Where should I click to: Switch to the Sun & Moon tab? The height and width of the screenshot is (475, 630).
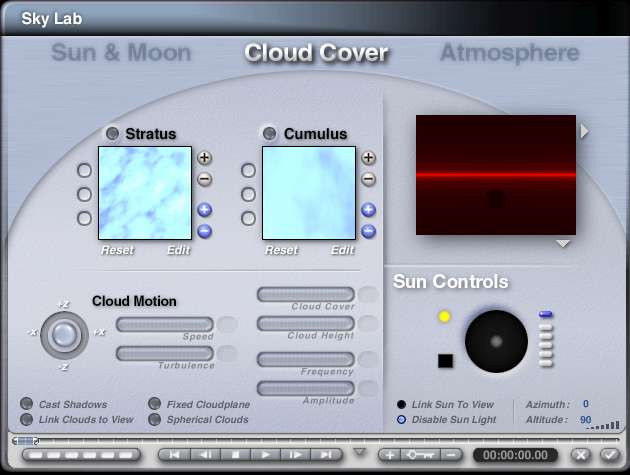click(121, 53)
